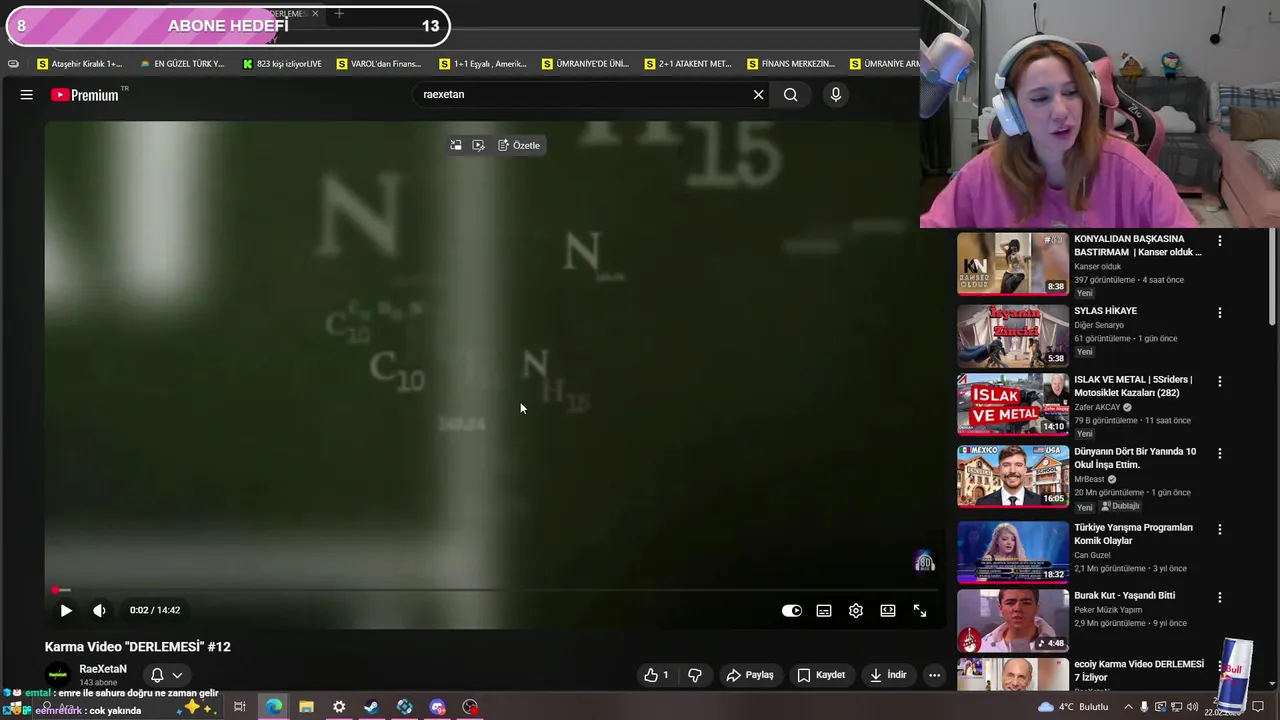Open player settings gear
This screenshot has width=1280, height=720.
click(x=856, y=611)
